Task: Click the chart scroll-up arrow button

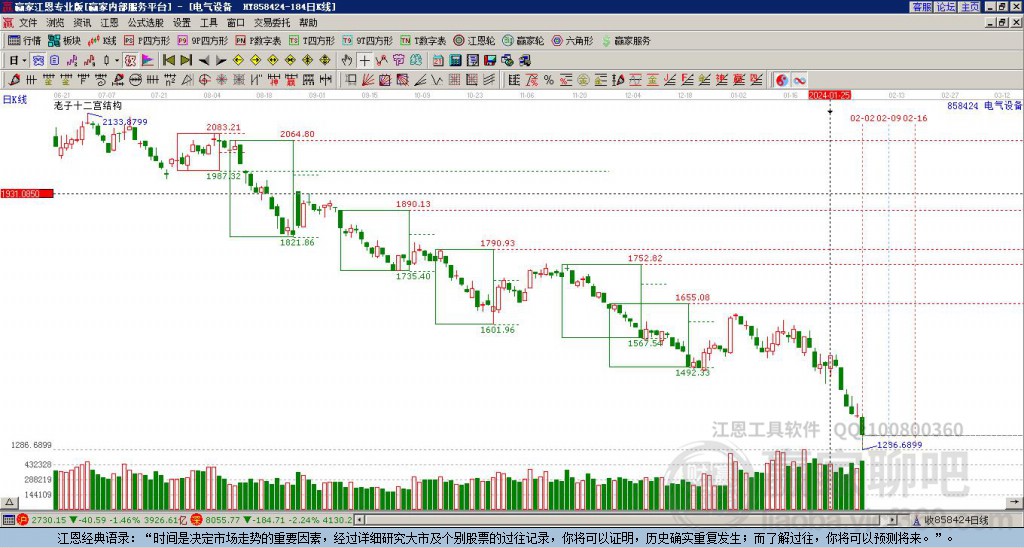Action: 8,502
